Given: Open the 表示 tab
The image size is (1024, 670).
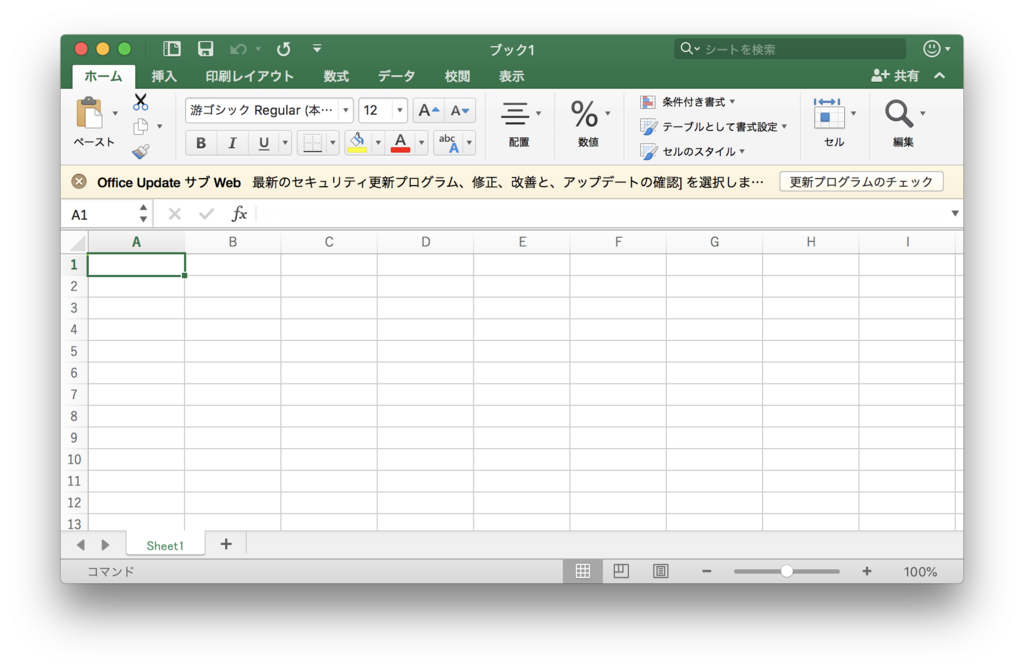Looking at the screenshot, I should (x=511, y=76).
